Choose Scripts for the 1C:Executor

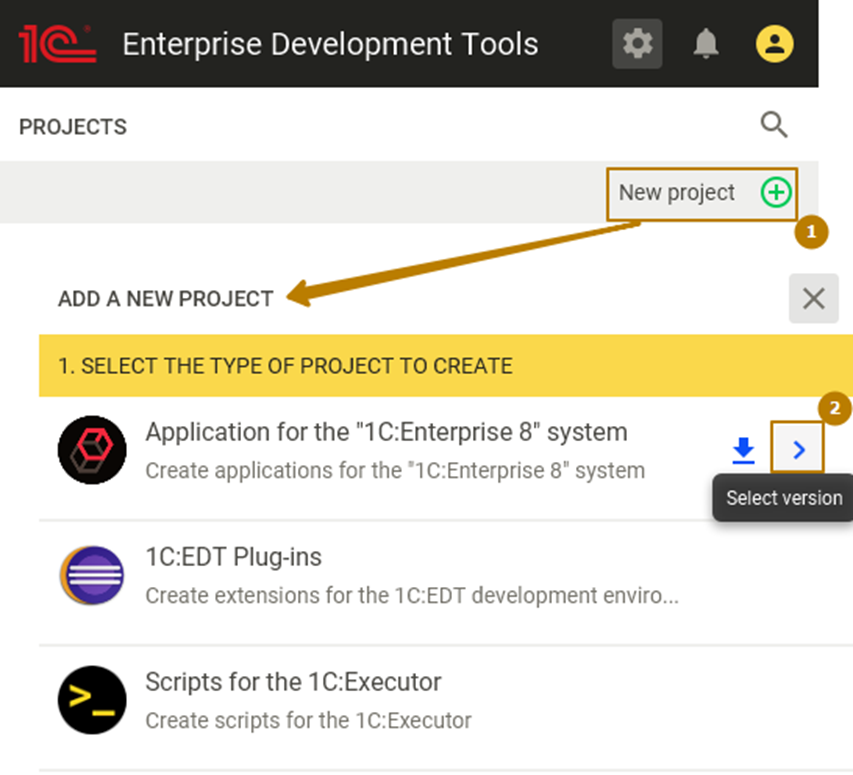pos(293,682)
